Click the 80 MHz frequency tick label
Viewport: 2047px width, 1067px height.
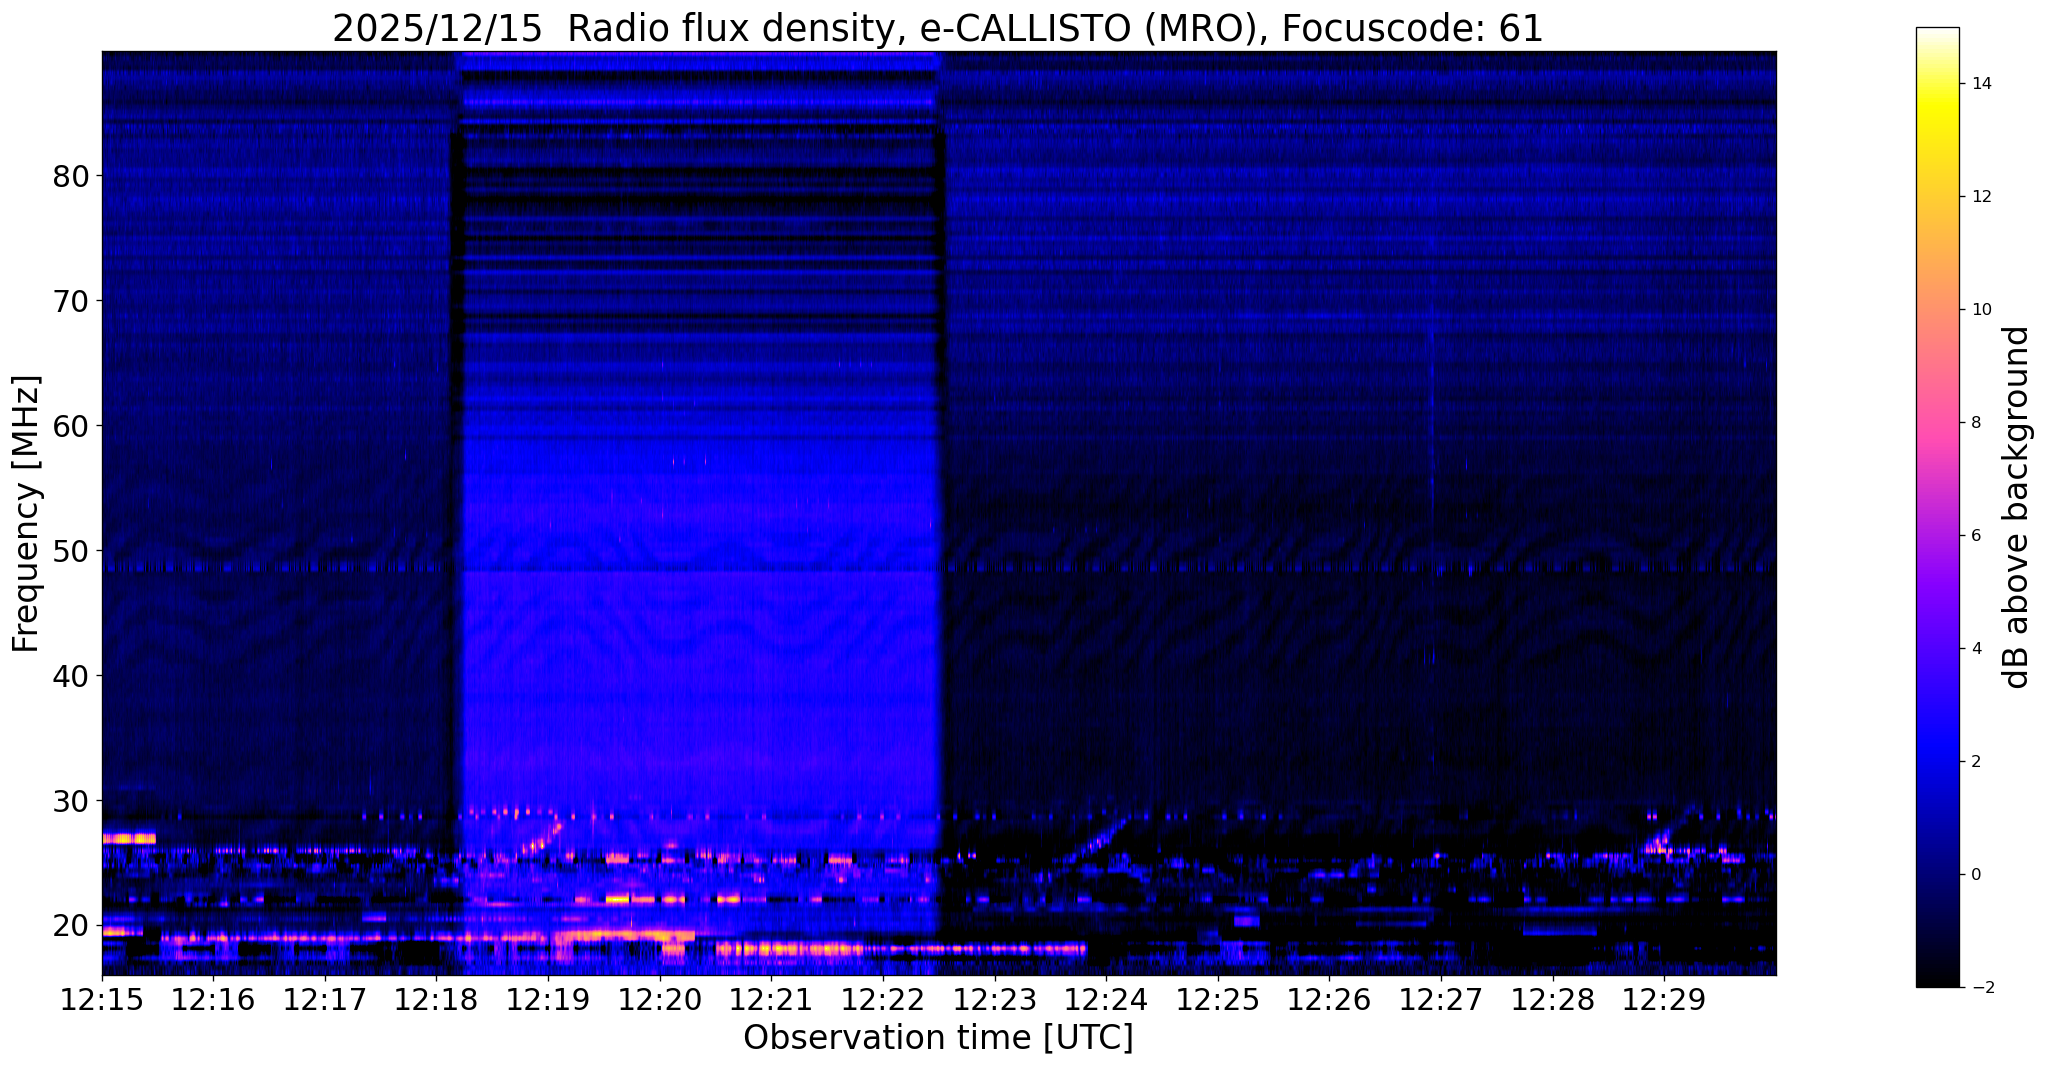click(70, 175)
